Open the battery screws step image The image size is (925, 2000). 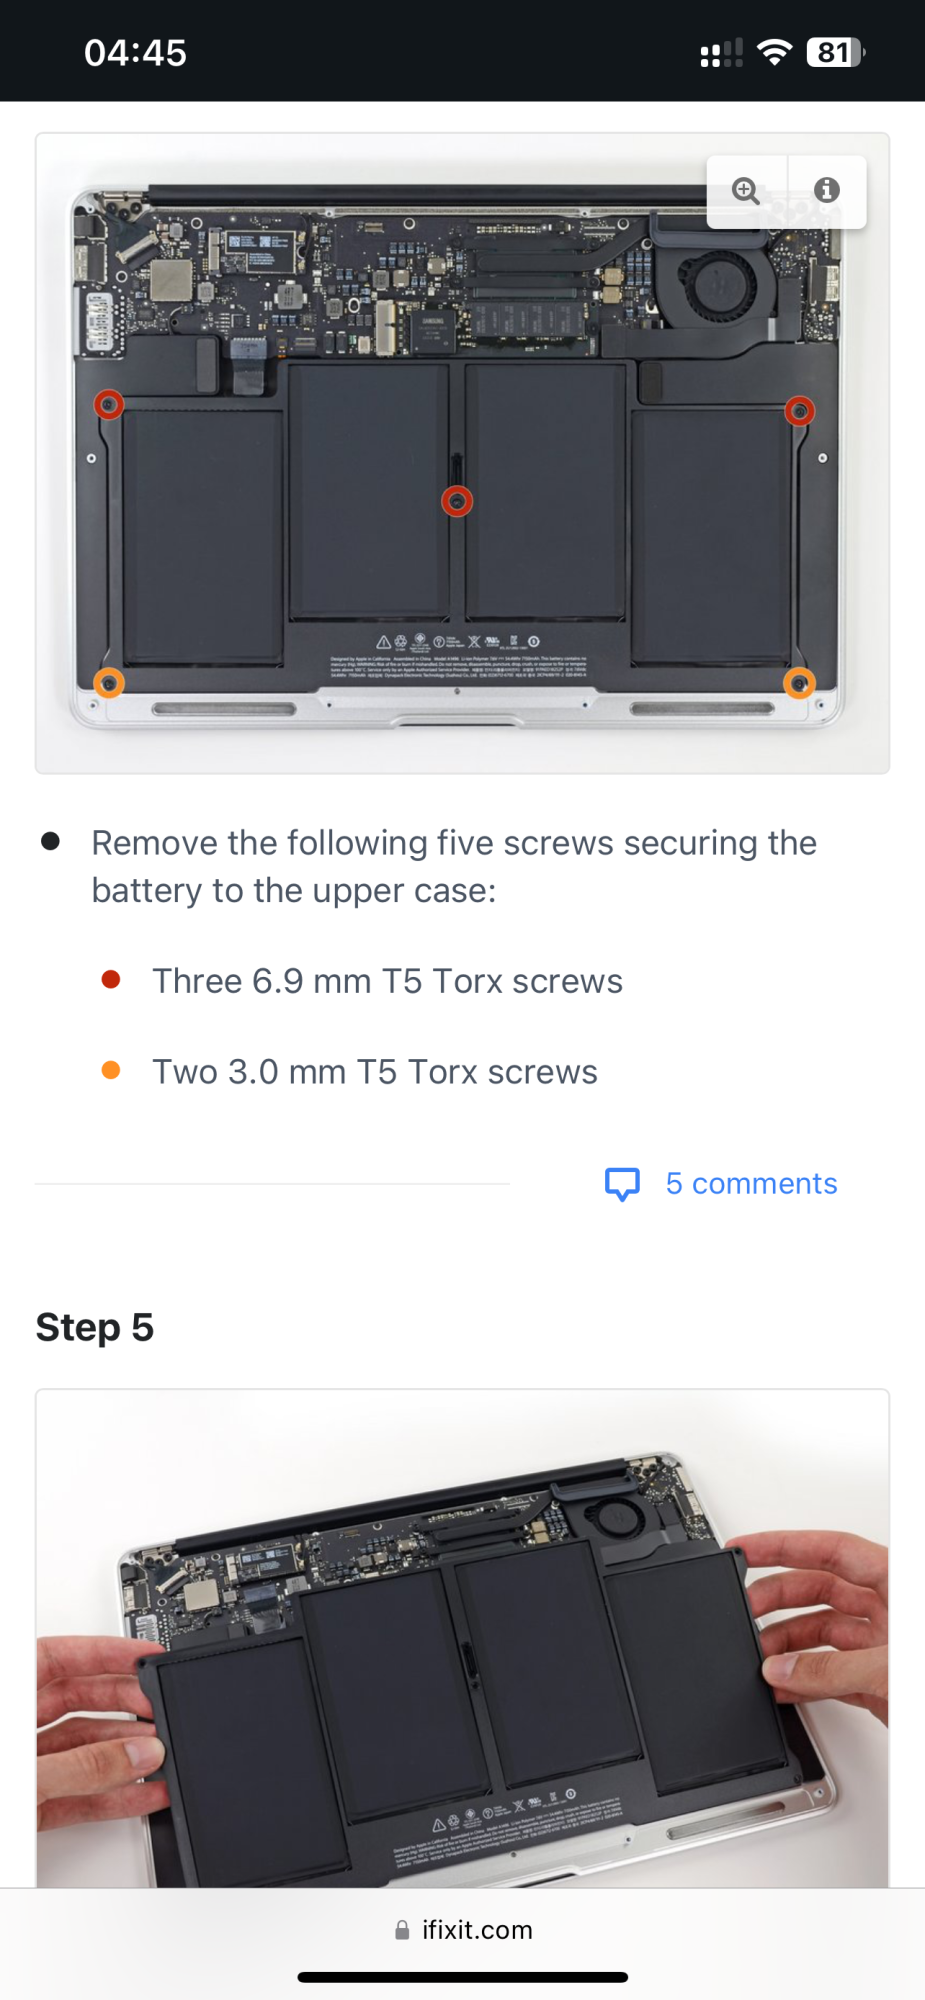462,453
